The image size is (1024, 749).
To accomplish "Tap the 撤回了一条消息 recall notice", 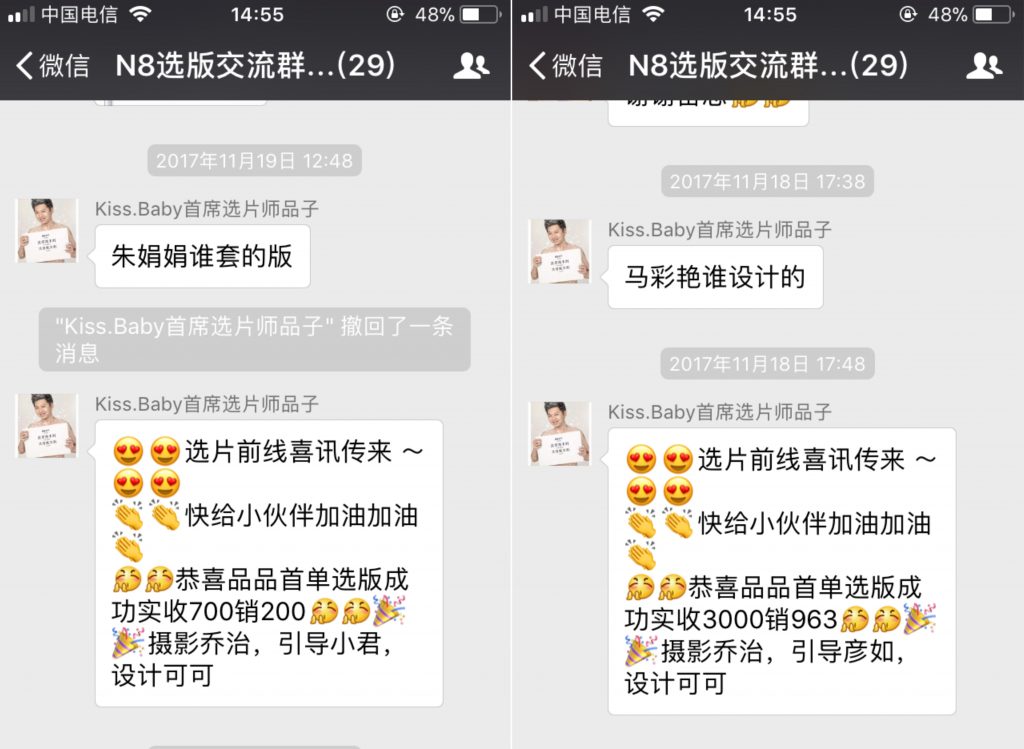I will (255, 340).
